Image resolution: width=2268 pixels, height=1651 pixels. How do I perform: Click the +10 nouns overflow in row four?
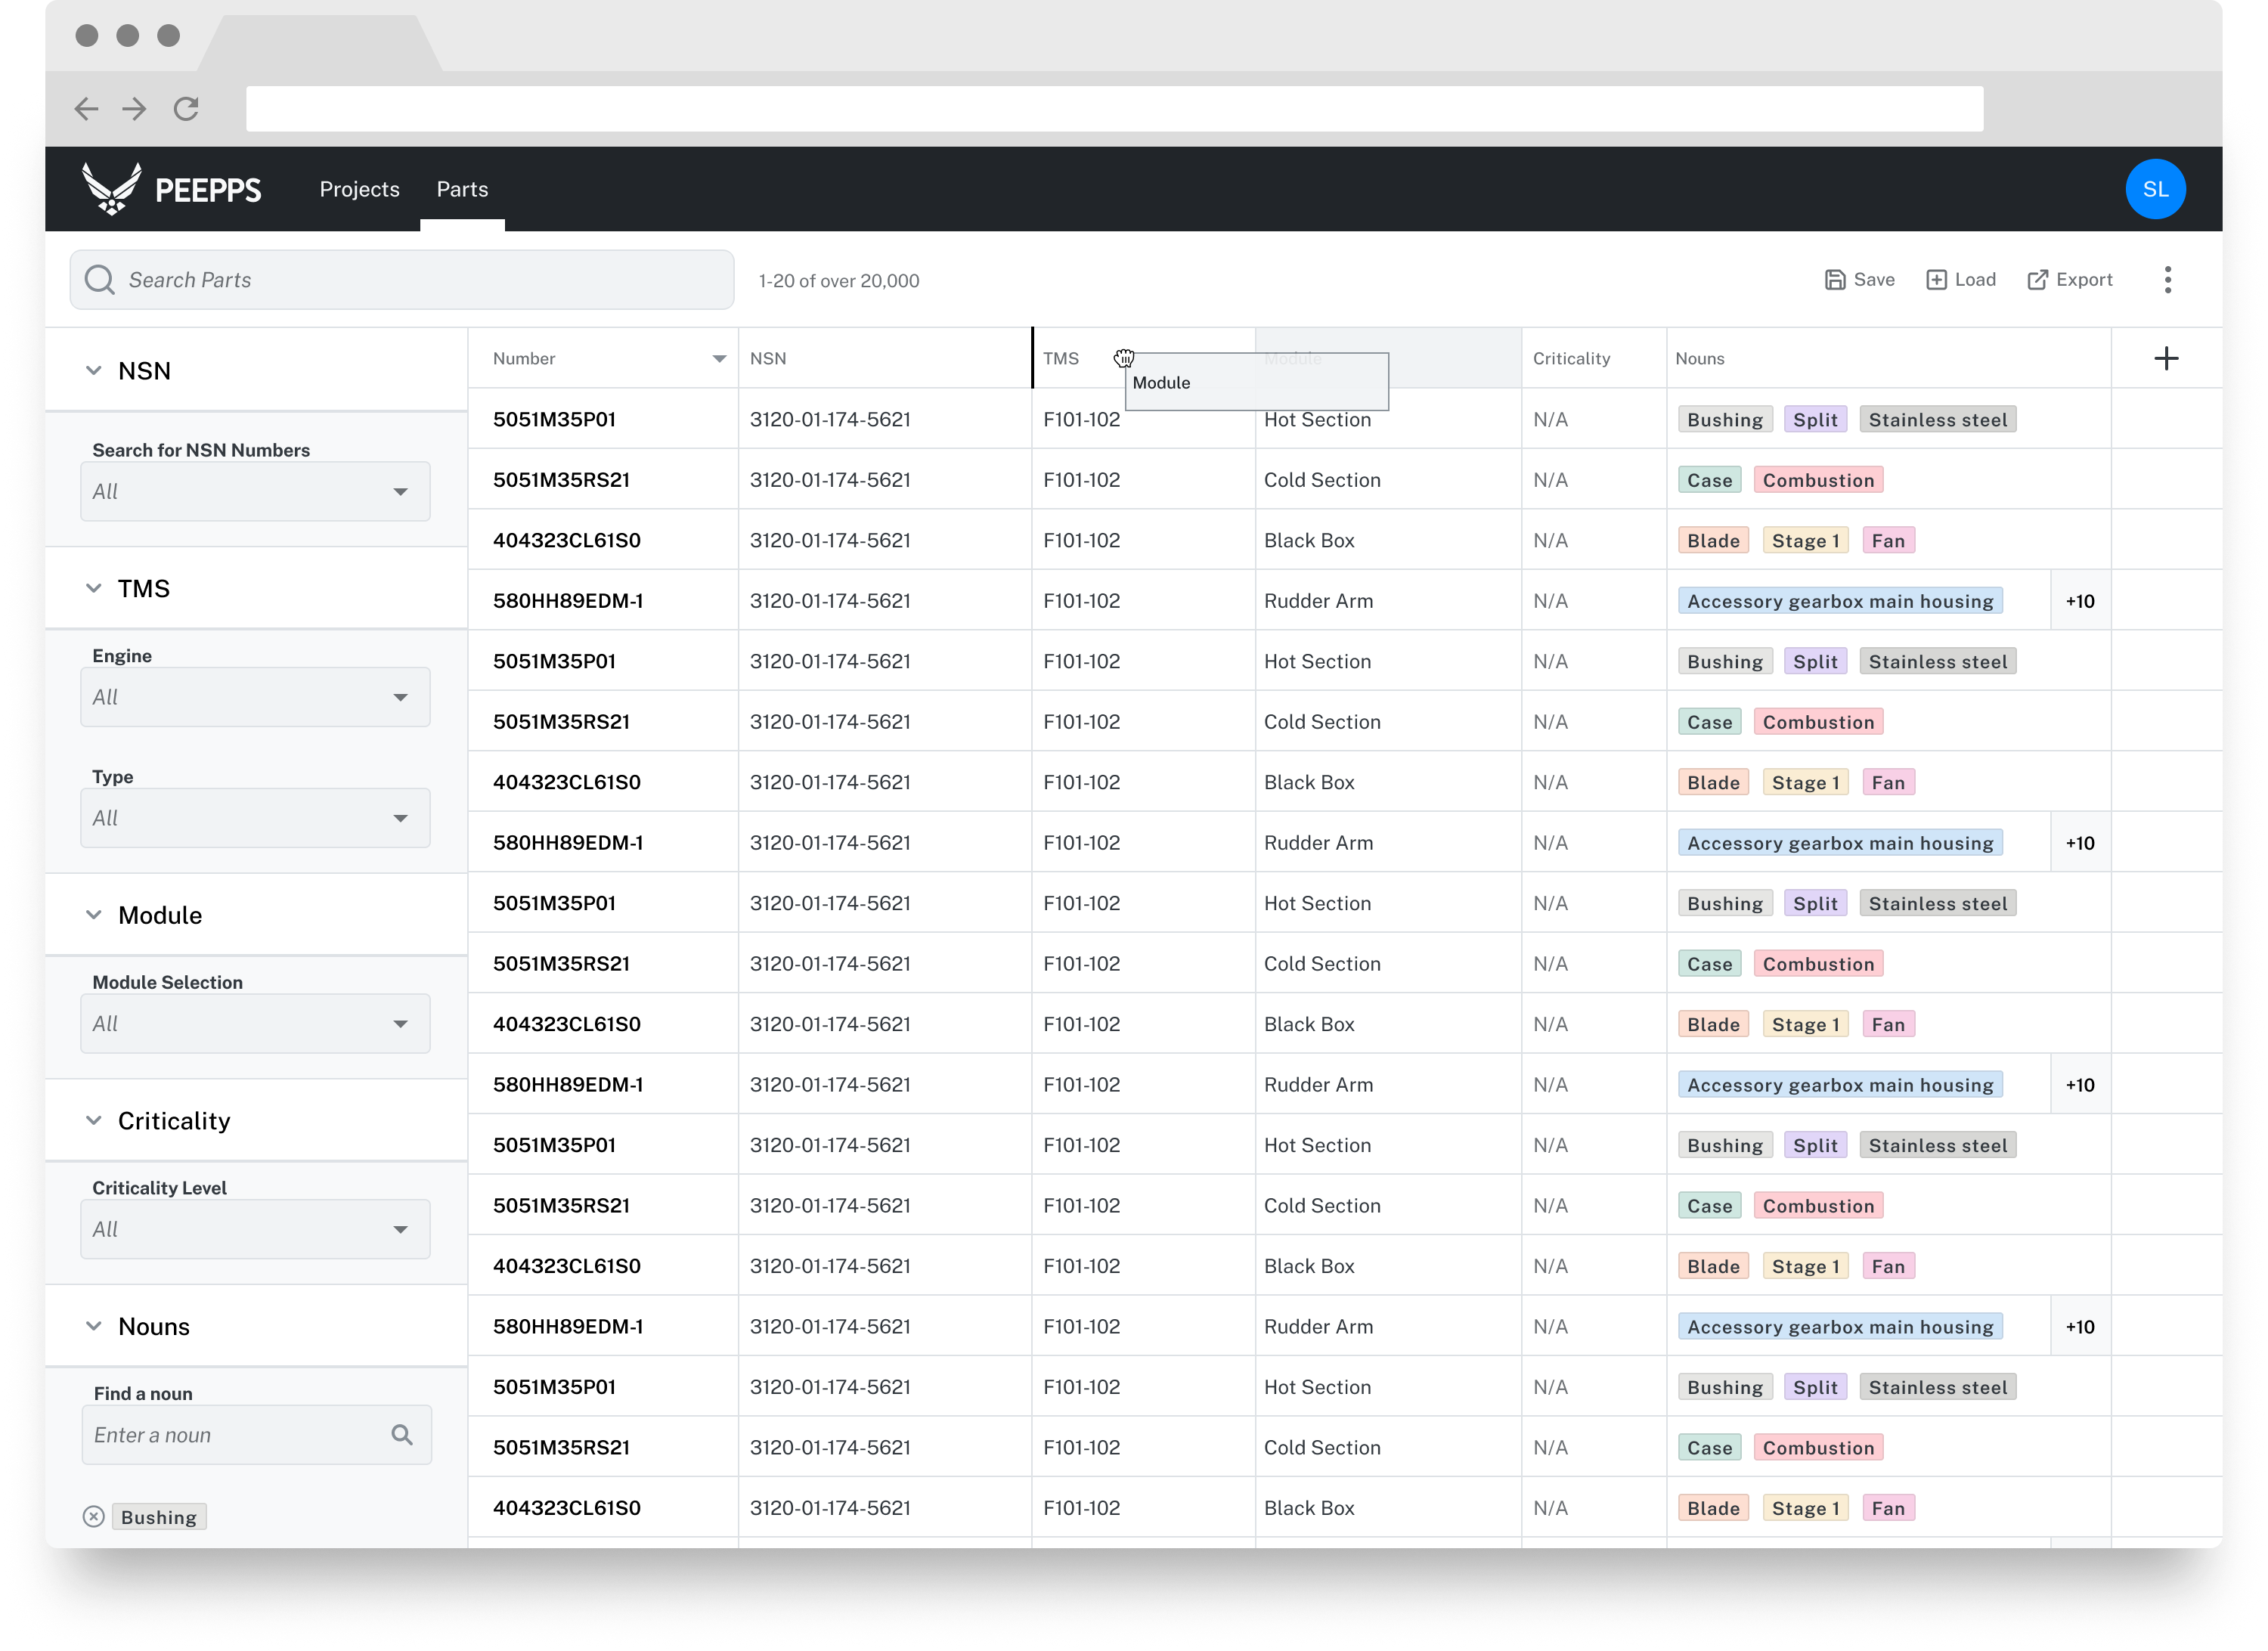2079,601
